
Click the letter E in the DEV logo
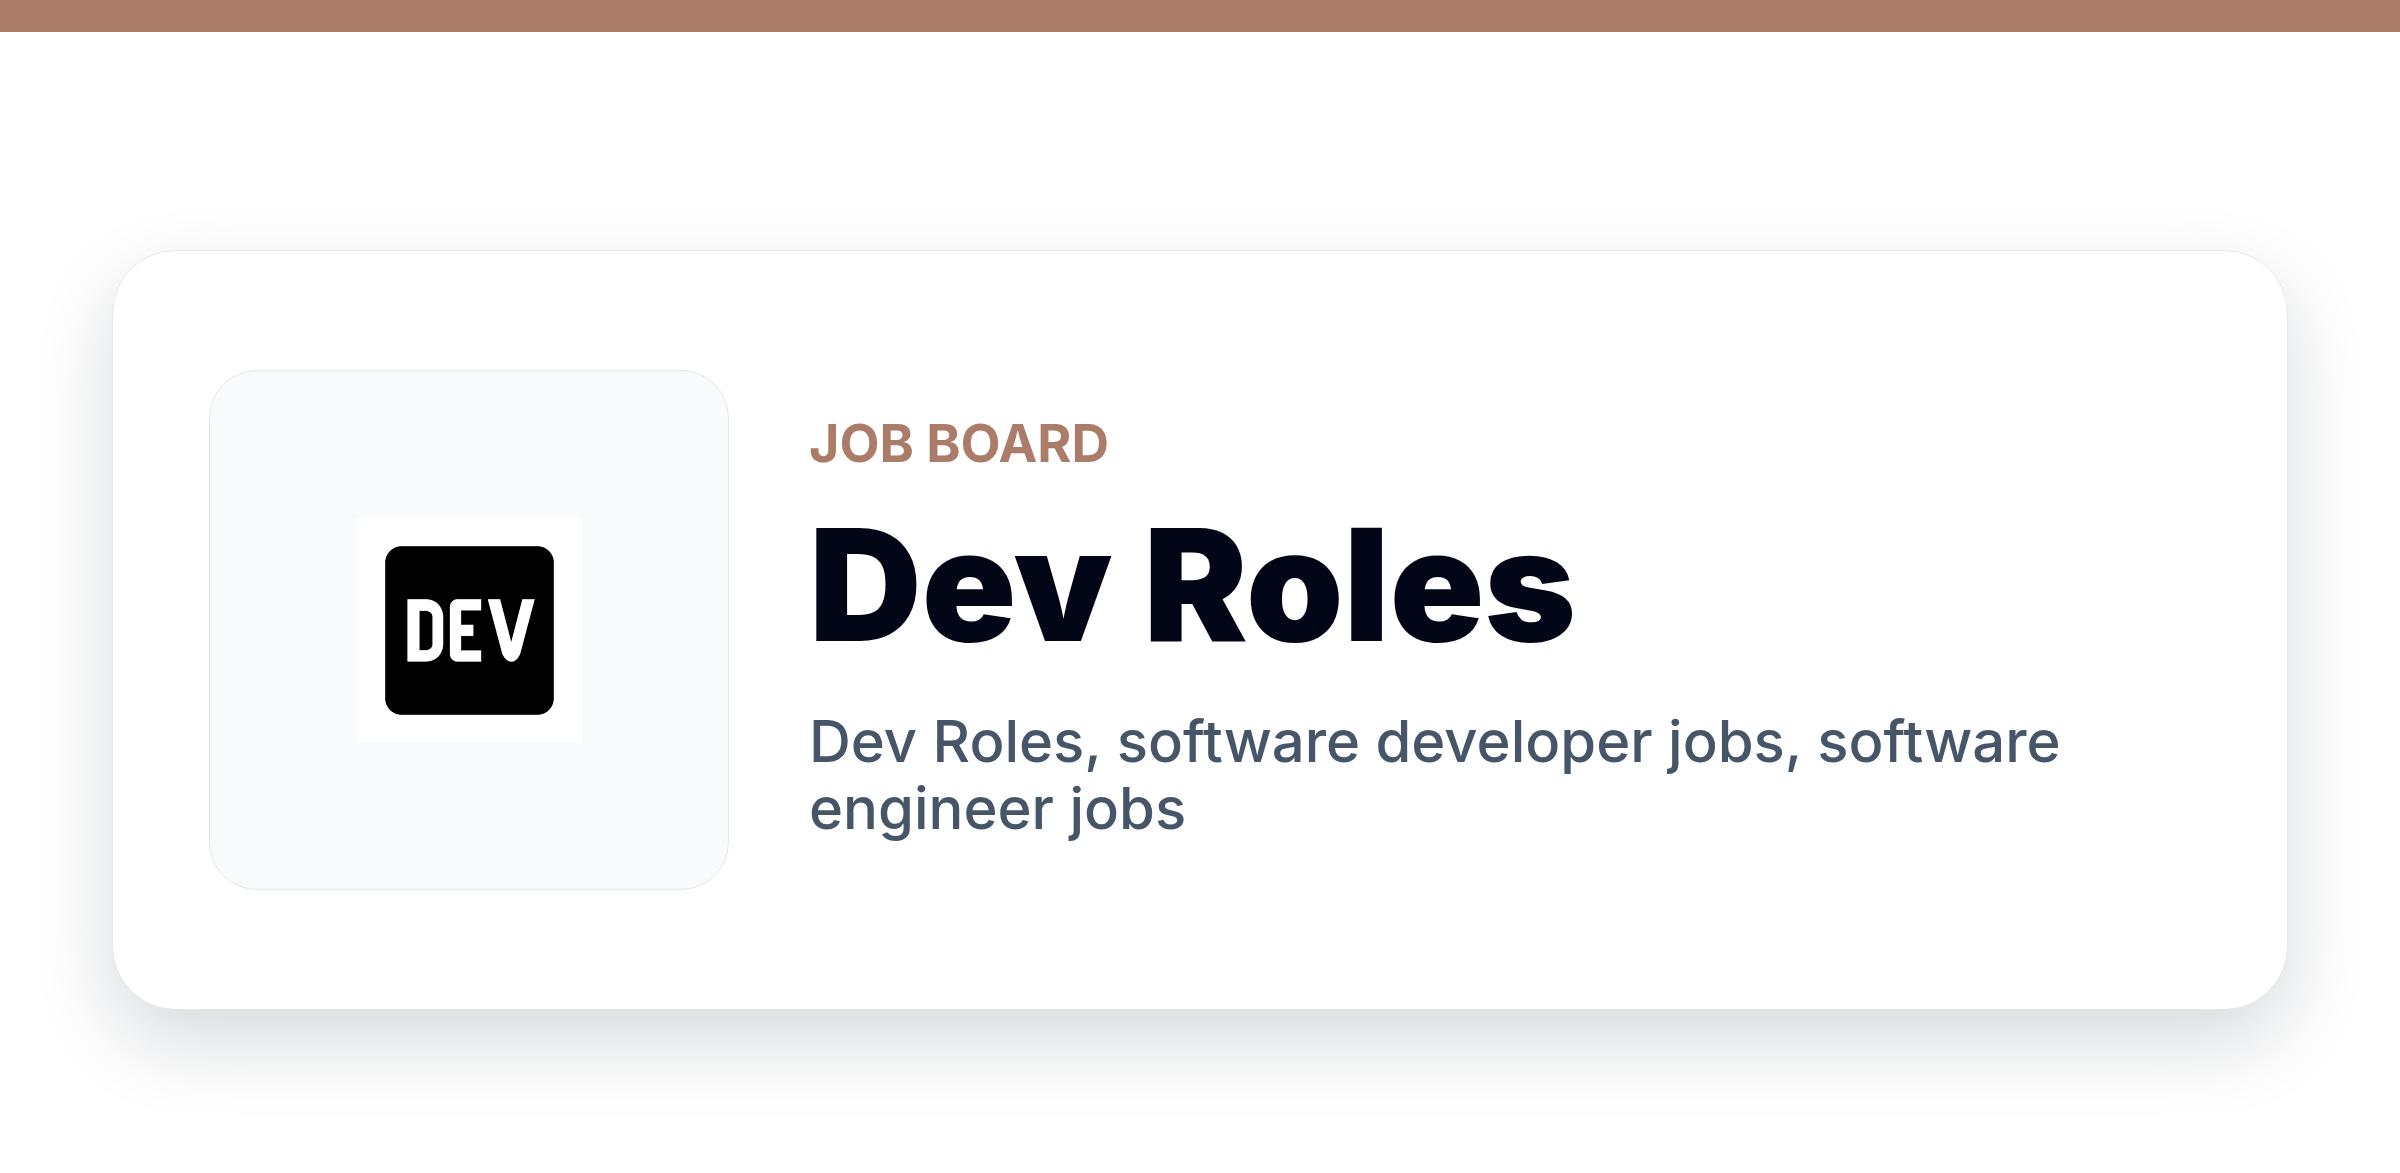tap(469, 630)
